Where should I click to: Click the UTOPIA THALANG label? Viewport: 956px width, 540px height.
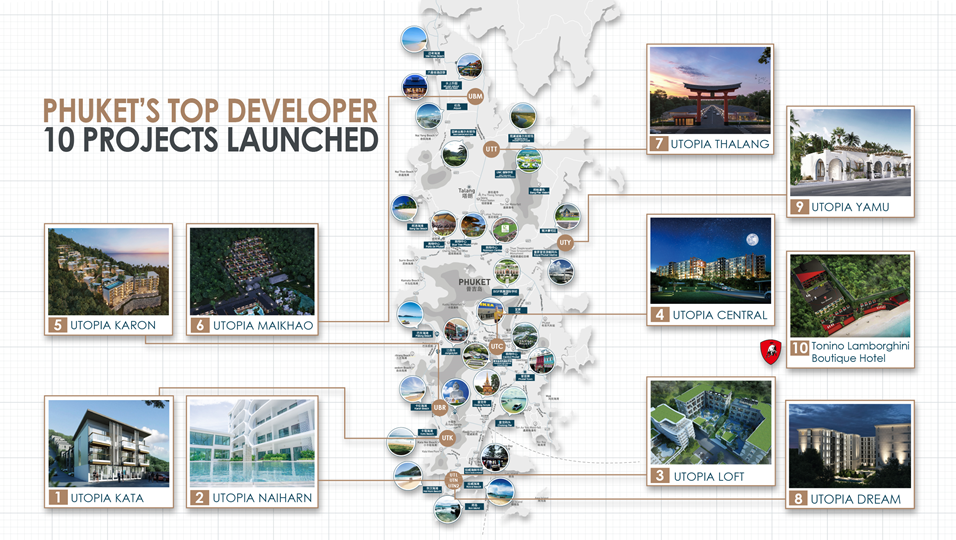coord(720,144)
